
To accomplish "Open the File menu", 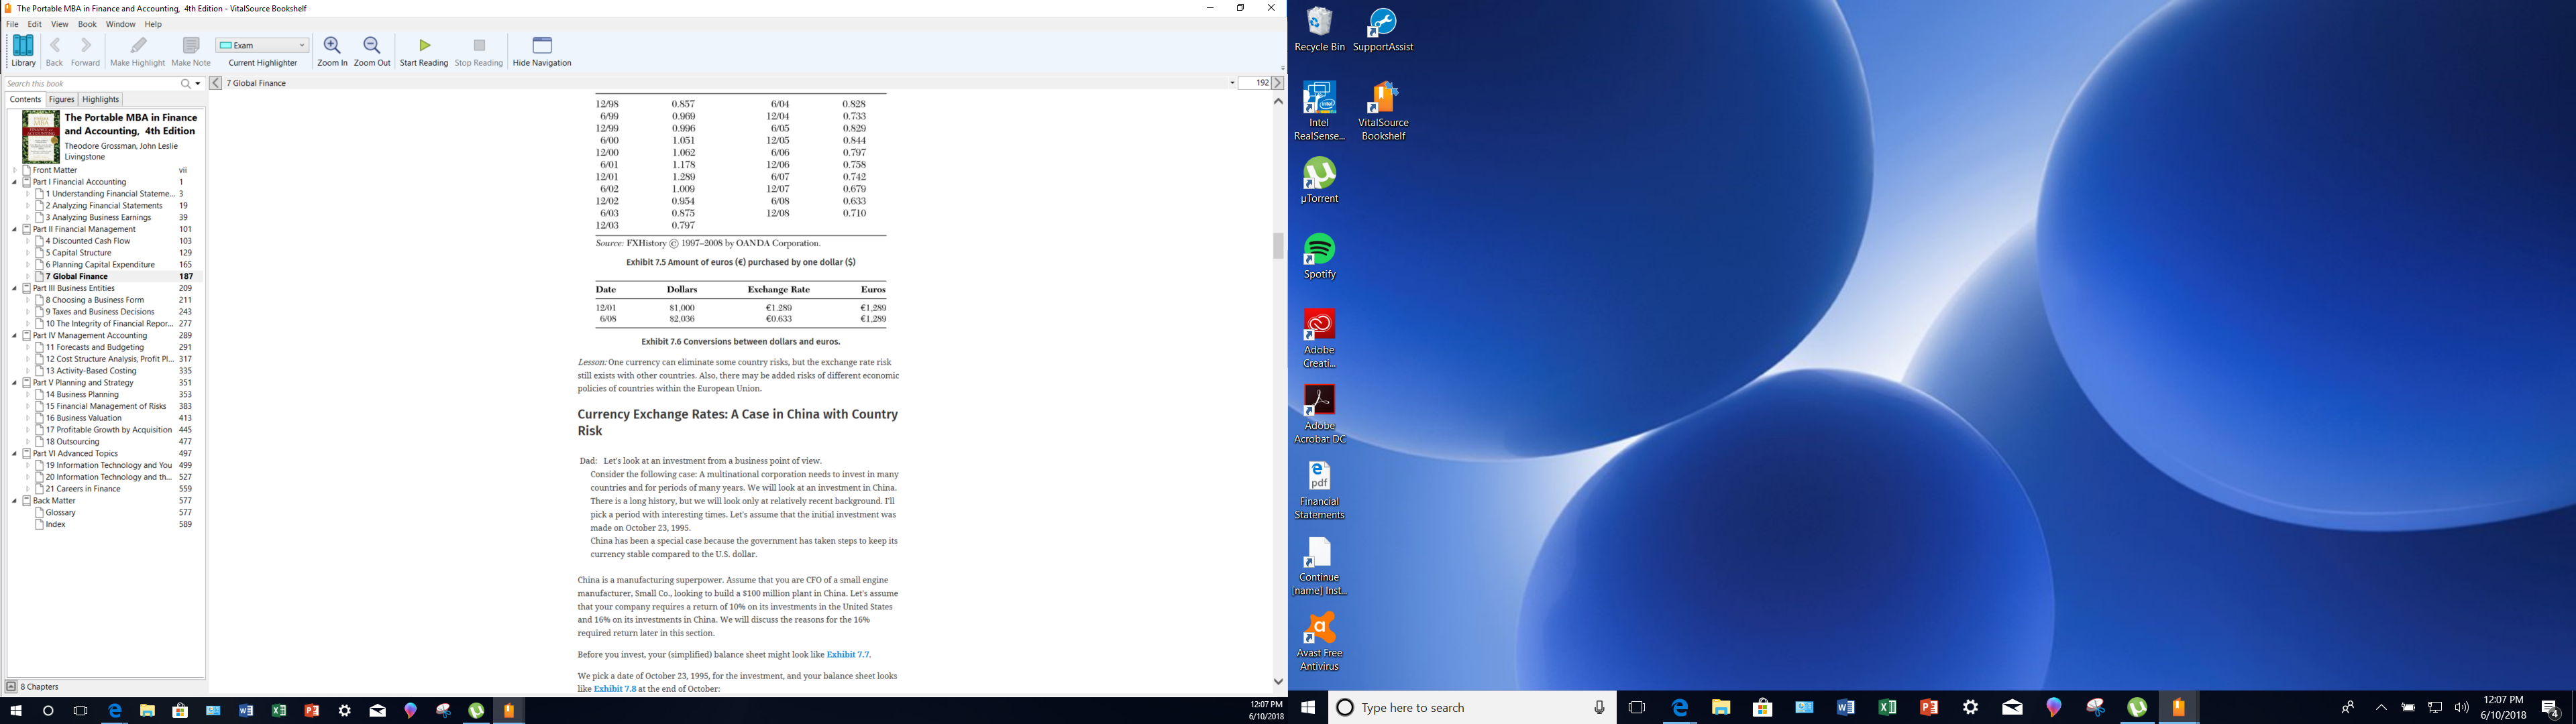I will (12, 24).
